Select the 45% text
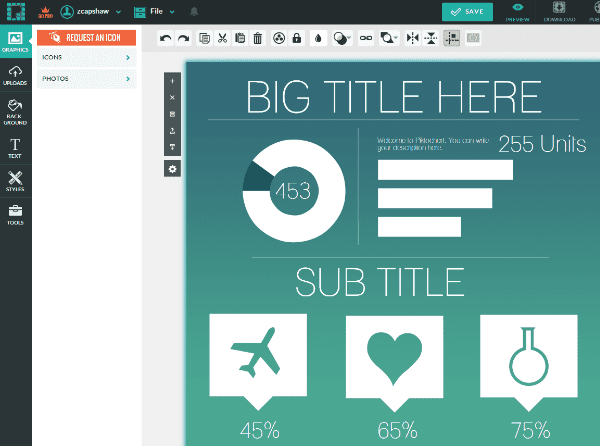Viewport: 600px width, 446px height. 260,430
